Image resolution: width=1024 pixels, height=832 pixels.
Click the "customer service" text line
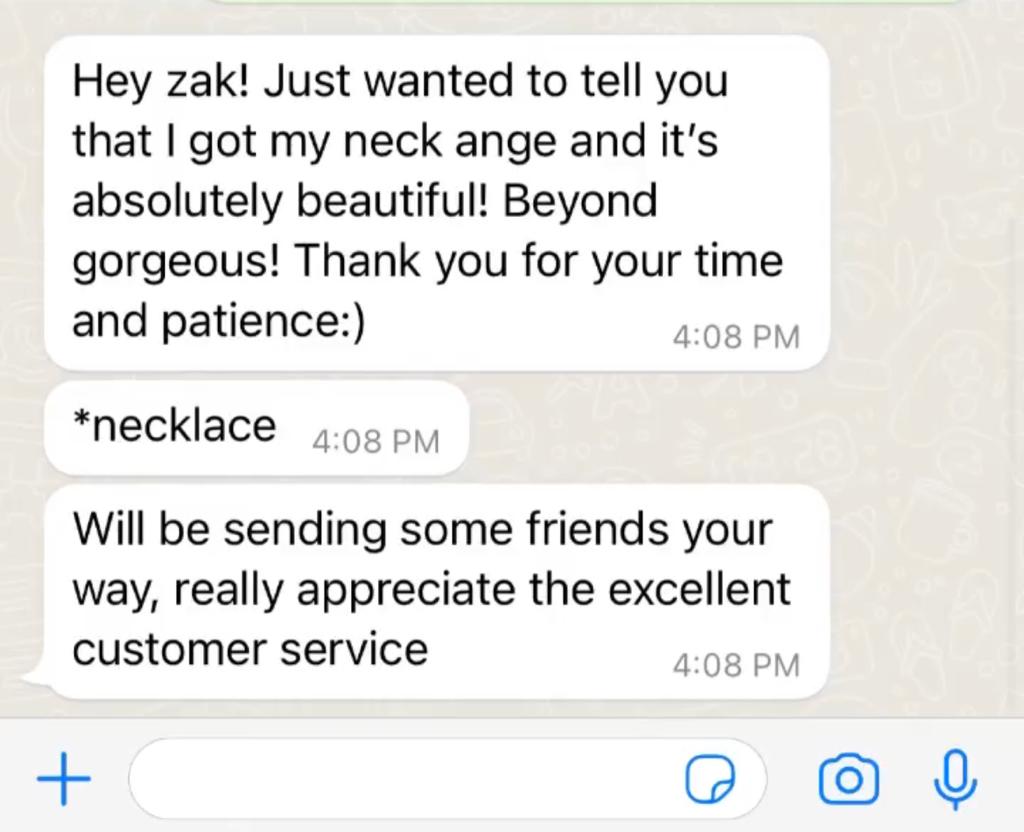pyautogui.click(x=250, y=649)
